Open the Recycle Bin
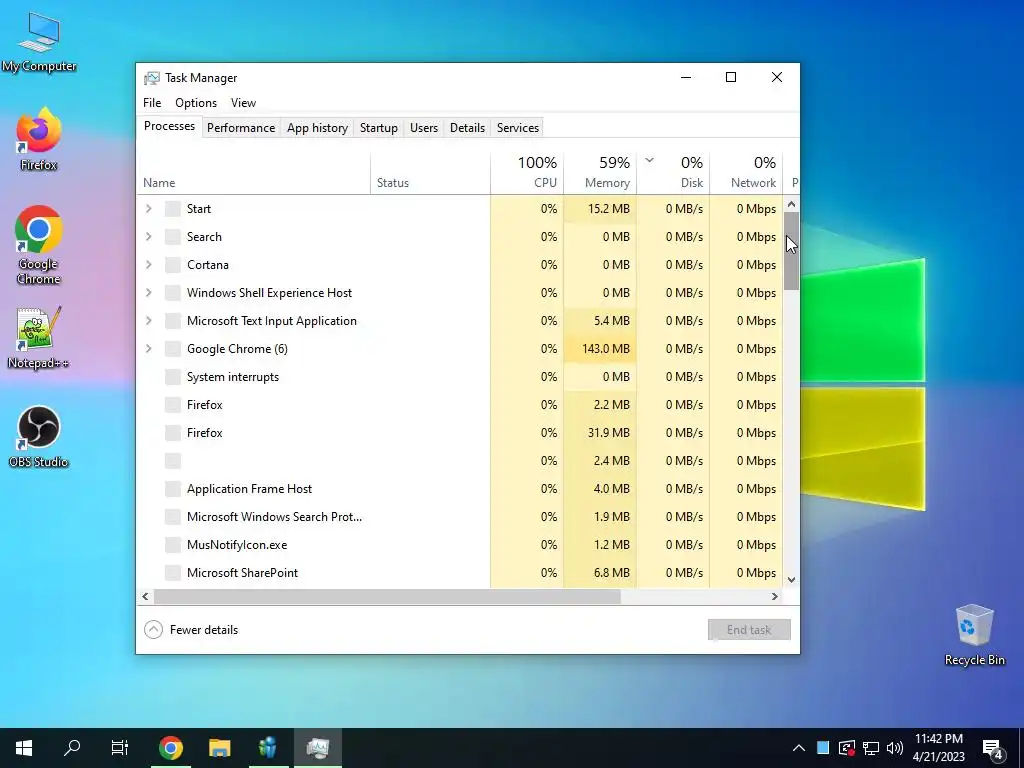This screenshot has width=1024, height=768. (x=974, y=635)
